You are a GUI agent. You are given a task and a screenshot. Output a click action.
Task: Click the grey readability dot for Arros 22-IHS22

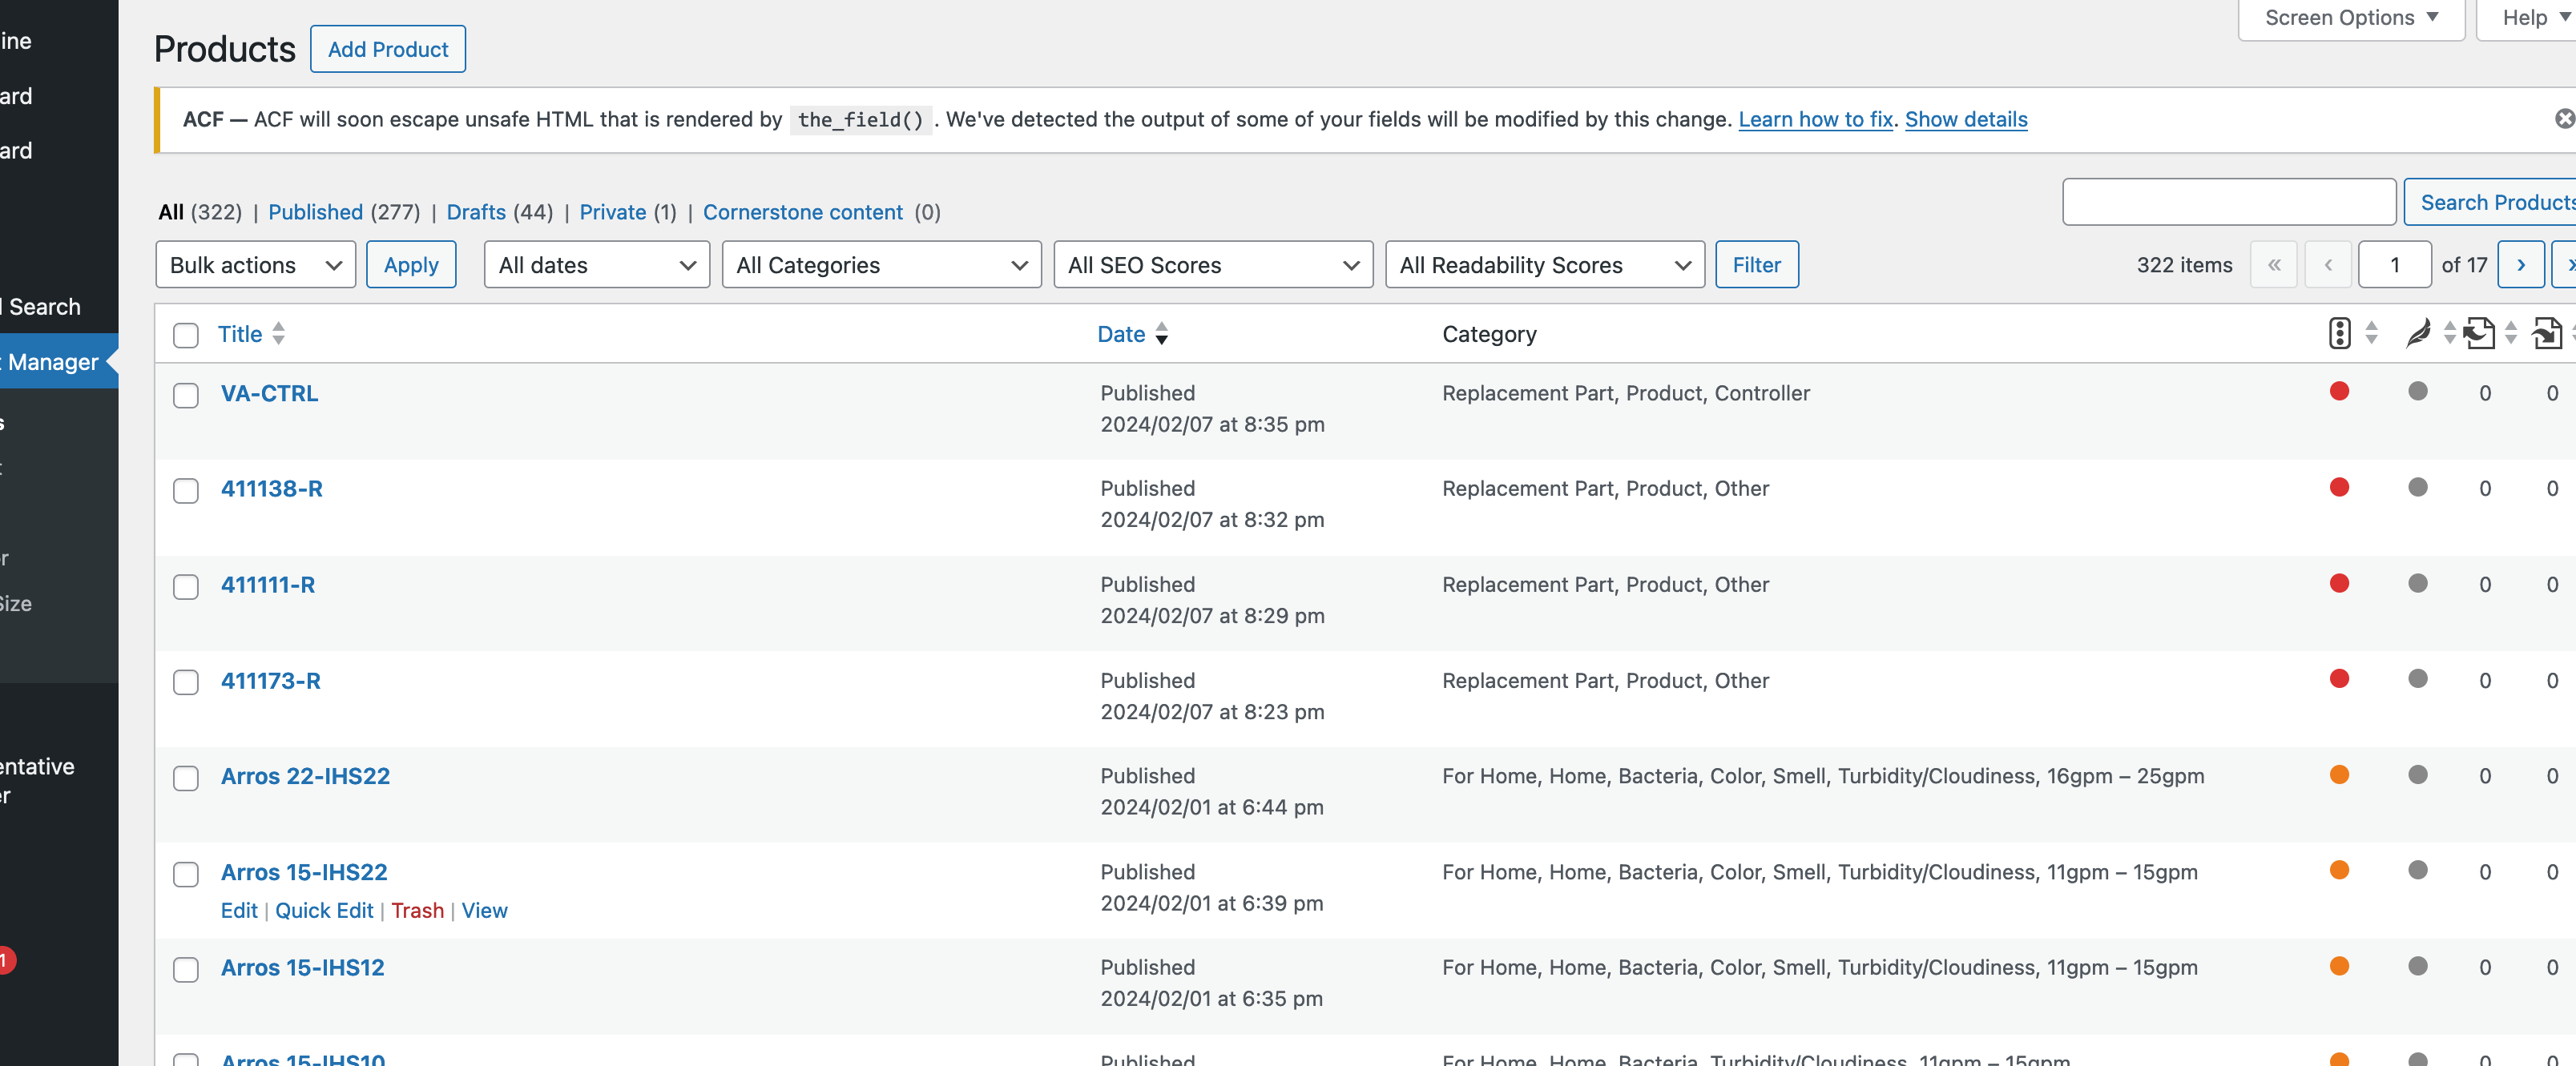tap(2418, 775)
